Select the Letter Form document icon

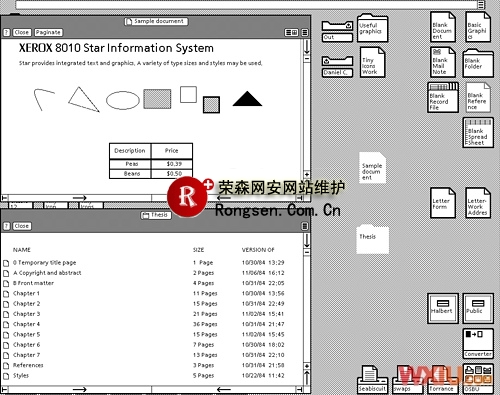pyautogui.click(x=442, y=203)
